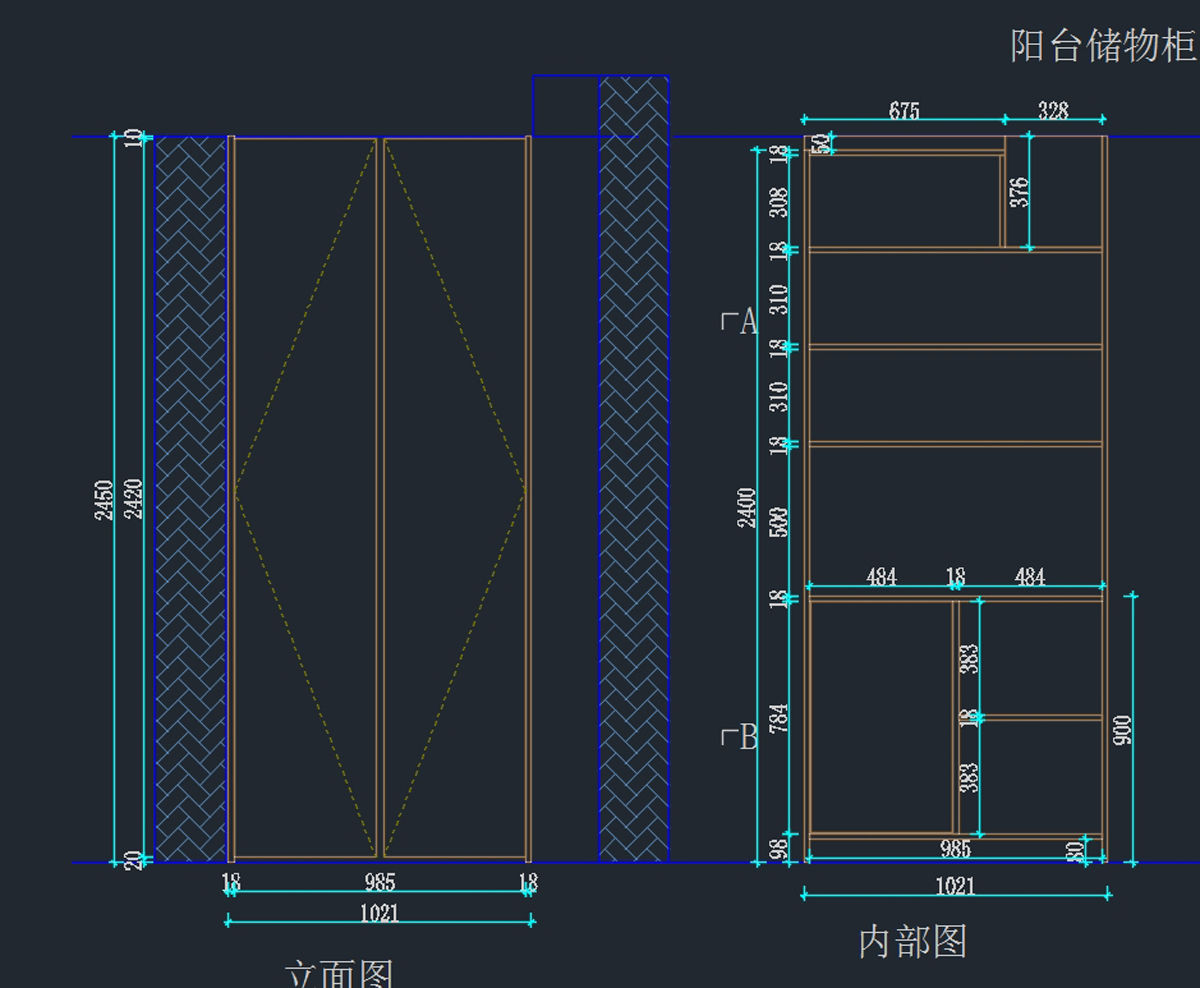This screenshot has height=988, width=1200.
Task: Click the left herringbone hatched wall
Action: (191, 499)
